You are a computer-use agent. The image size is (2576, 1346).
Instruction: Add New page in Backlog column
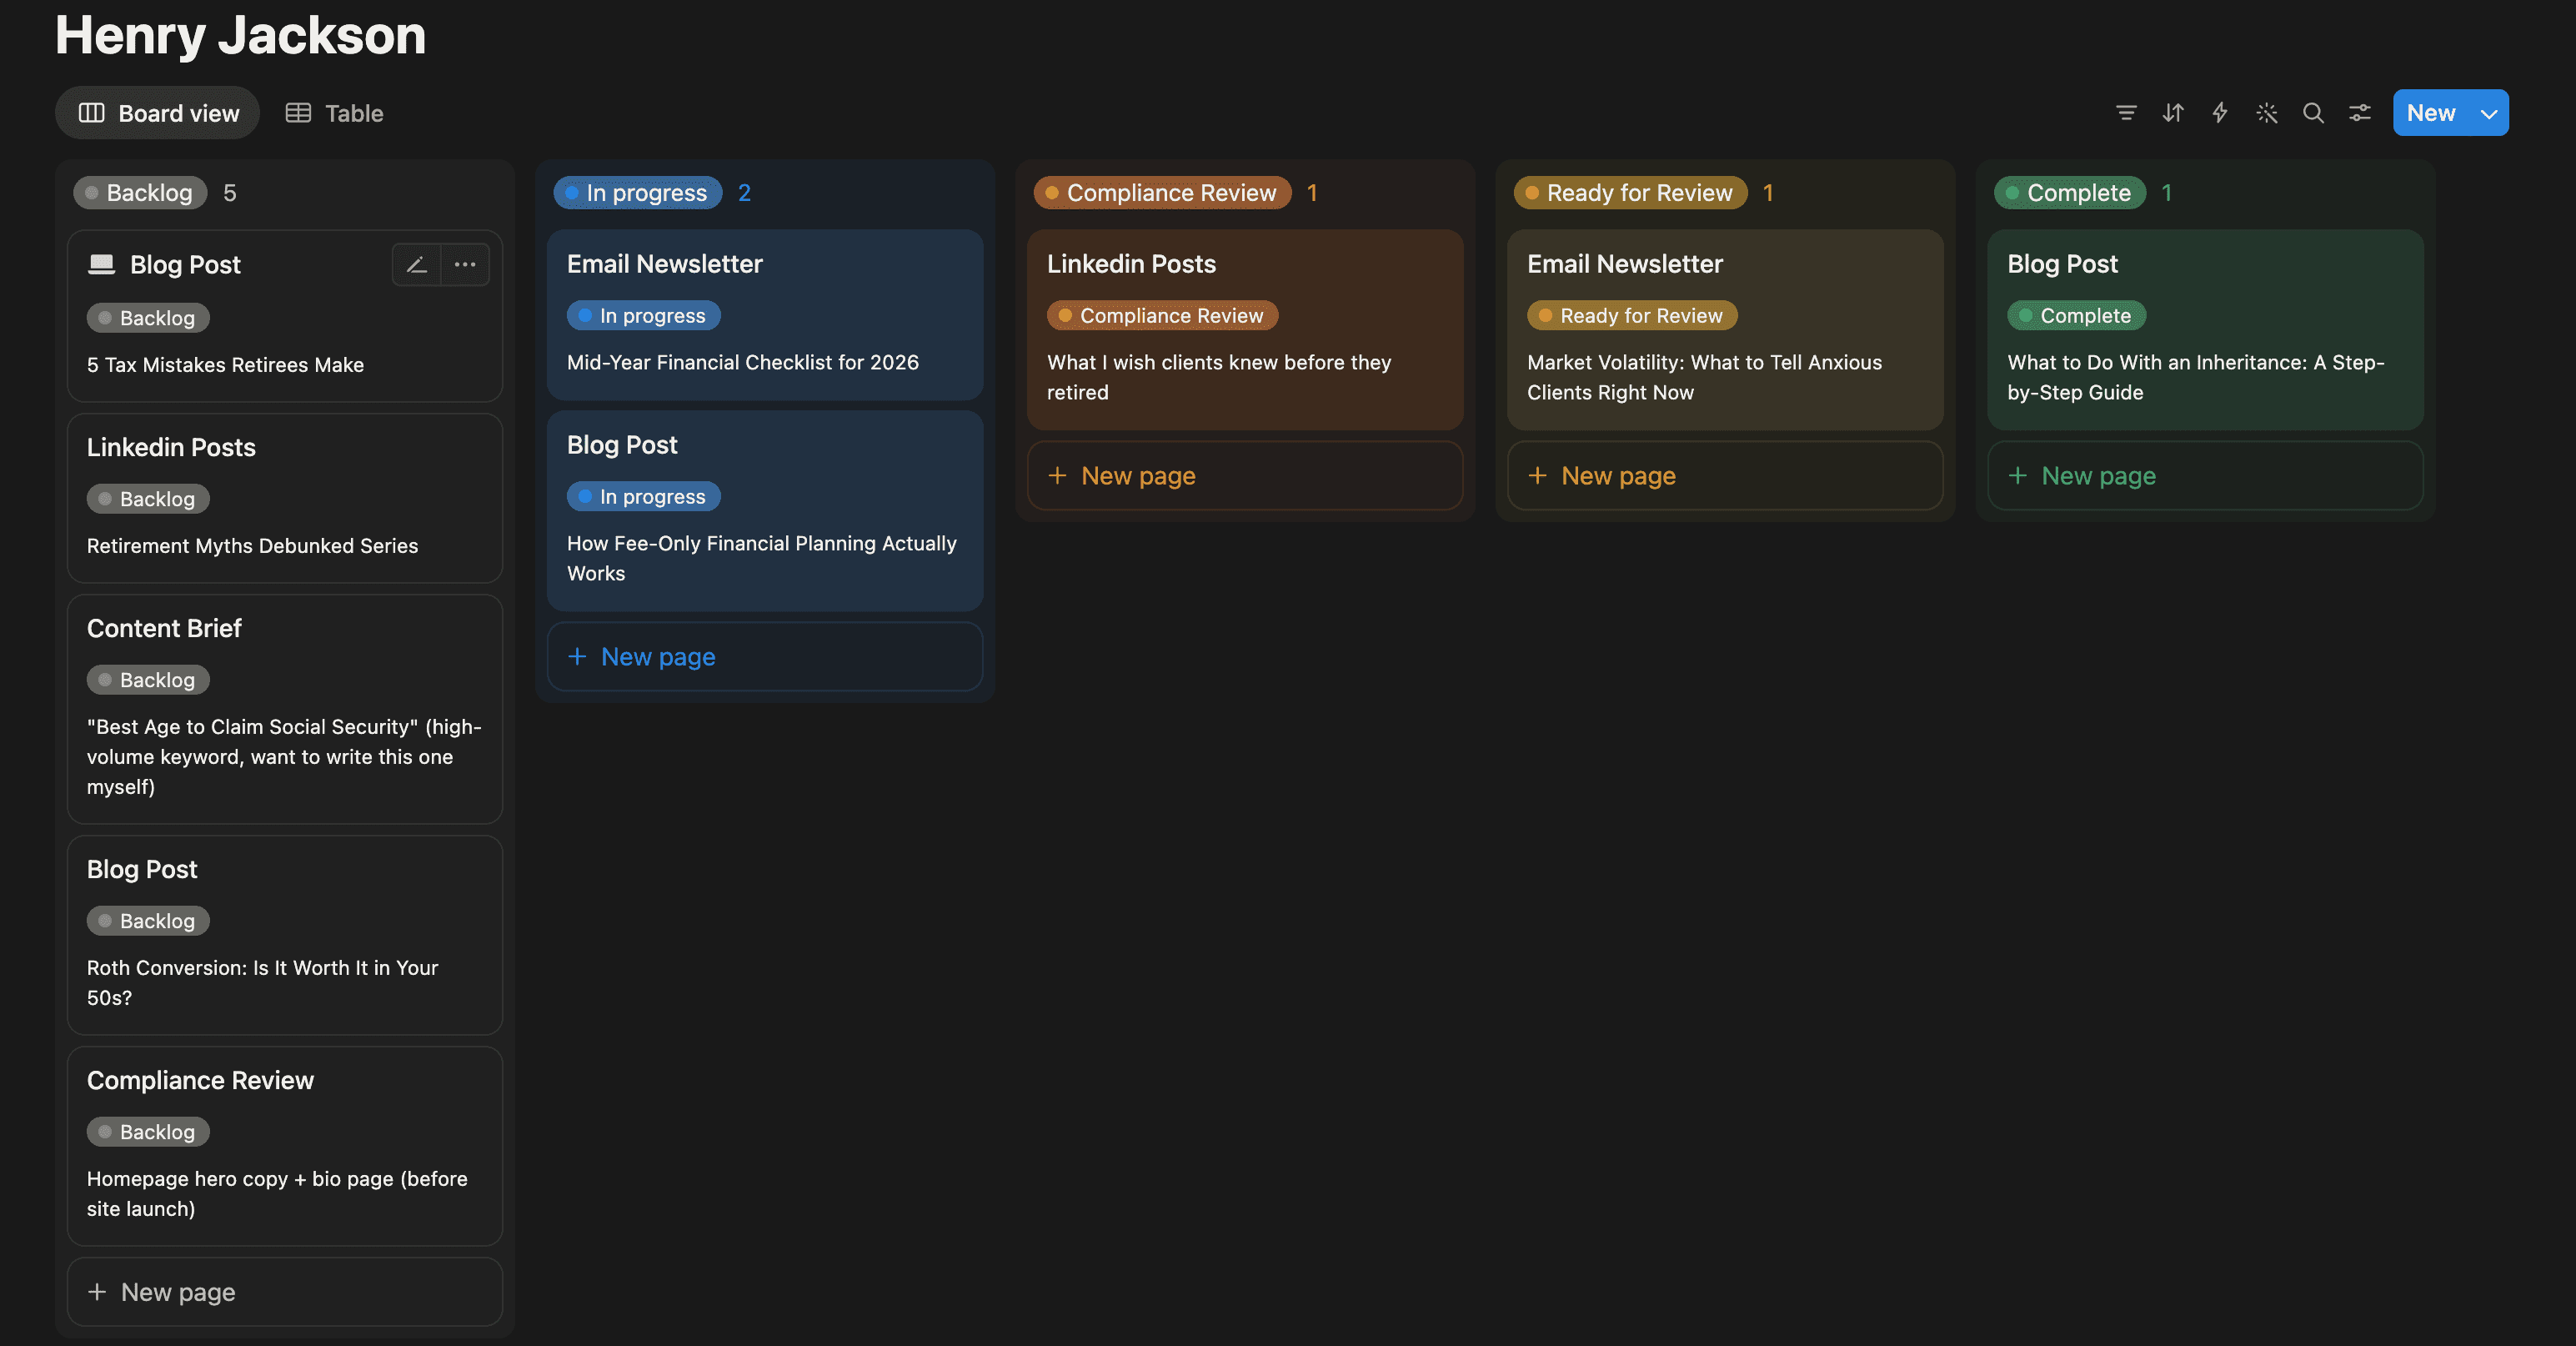285,1292
